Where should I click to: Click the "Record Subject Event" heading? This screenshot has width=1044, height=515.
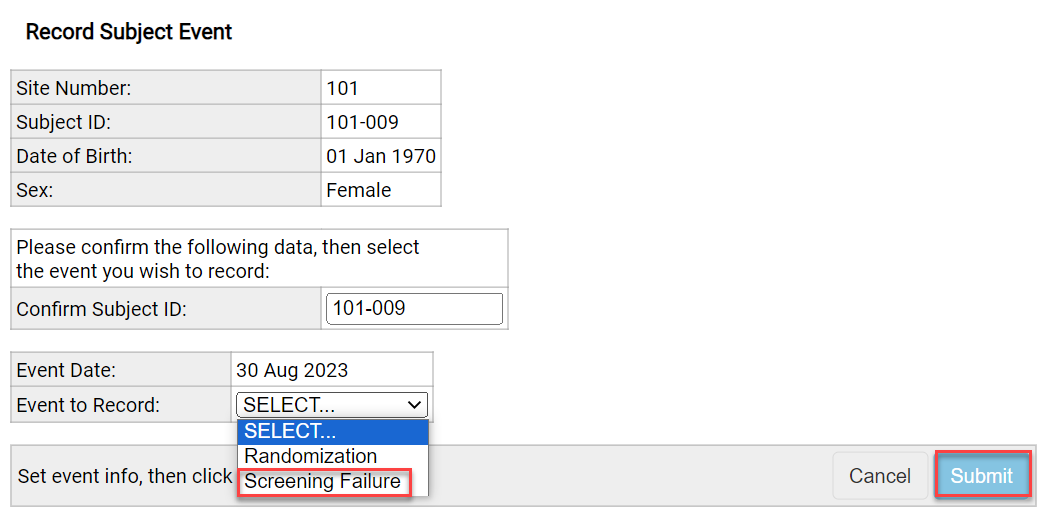click(129, 32)
